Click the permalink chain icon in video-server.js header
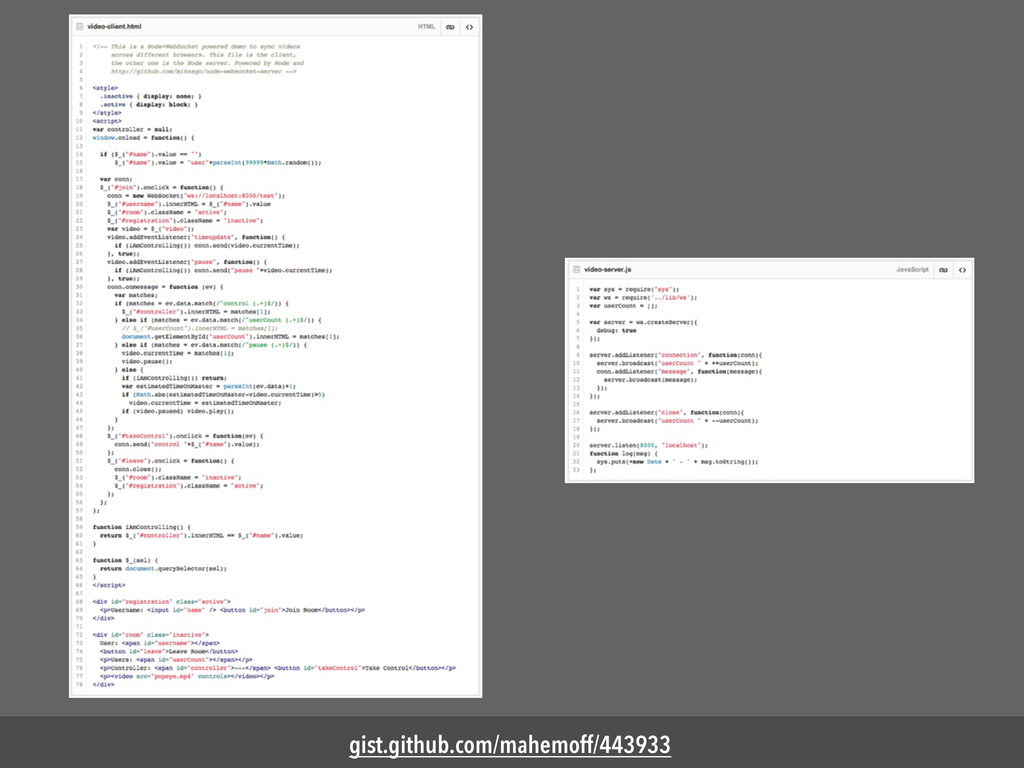The height and width of the screenshot is (768, 1024). (x=943, y=270)
